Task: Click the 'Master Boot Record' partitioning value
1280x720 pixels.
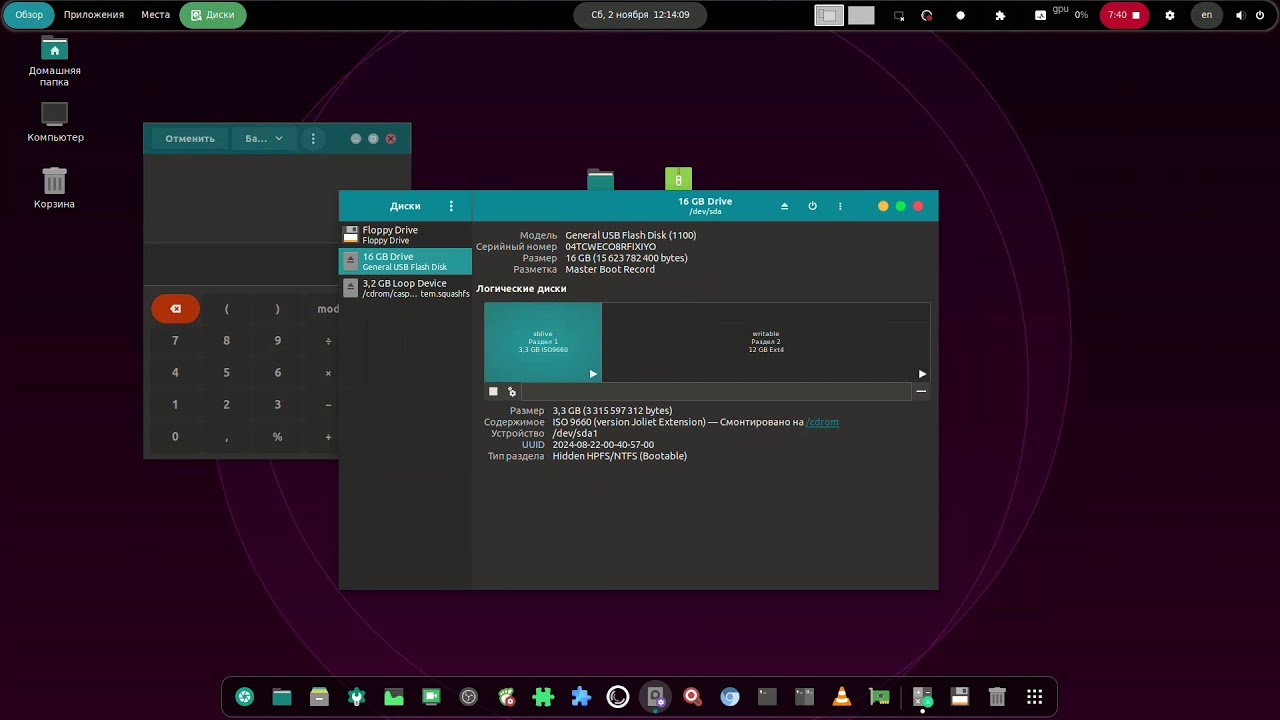Action: (610, 270)
